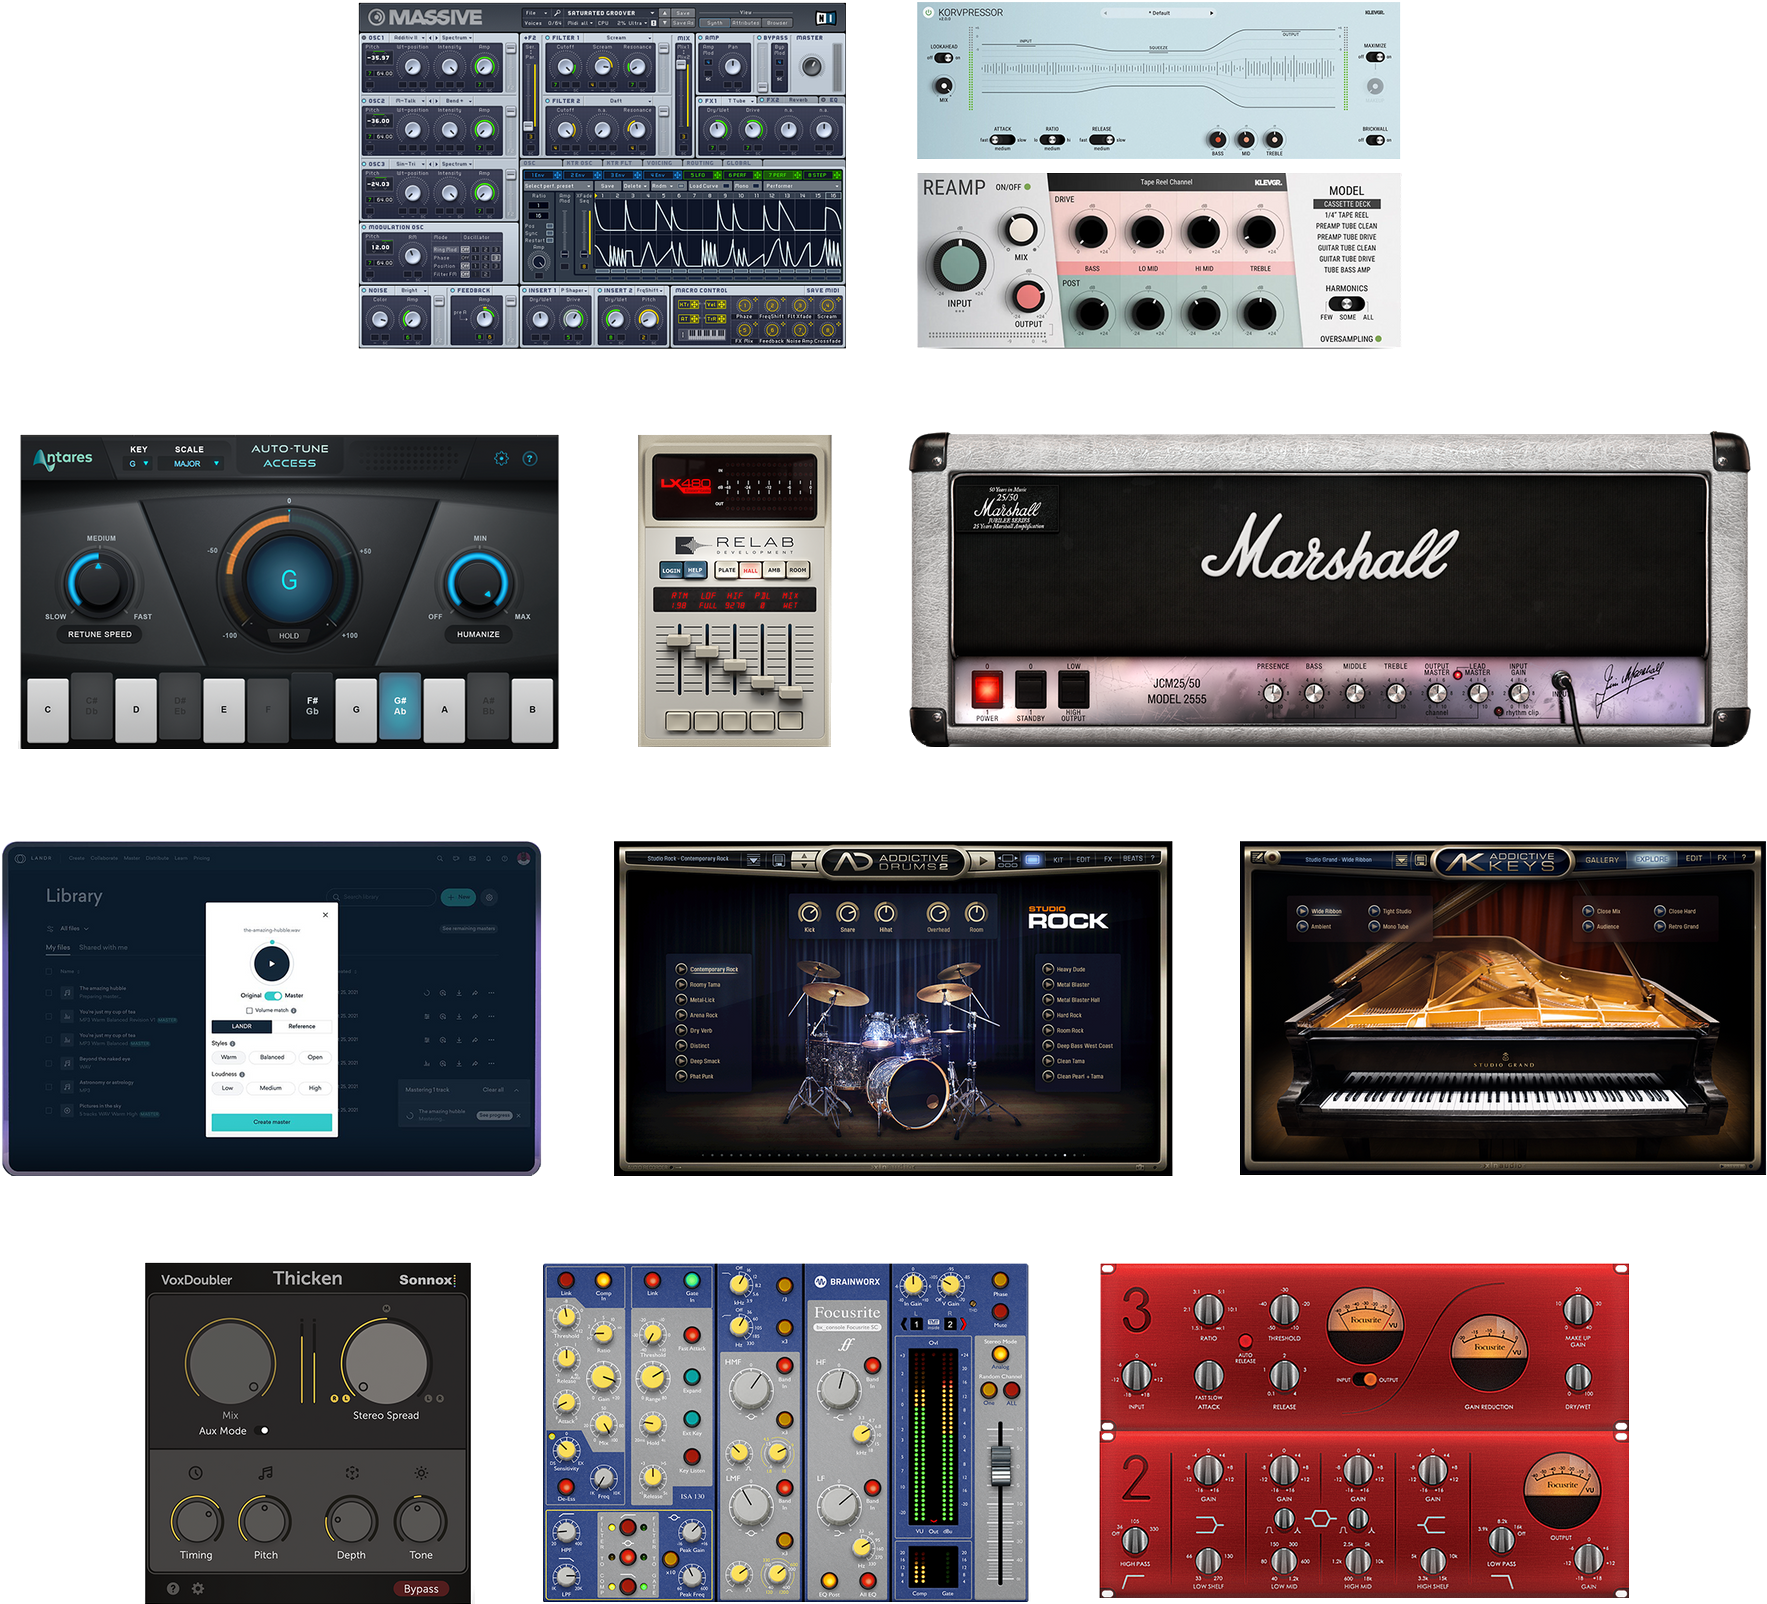Click next preset arrow in Korvpressor

pyautogui.click(x=1212, y=13)
